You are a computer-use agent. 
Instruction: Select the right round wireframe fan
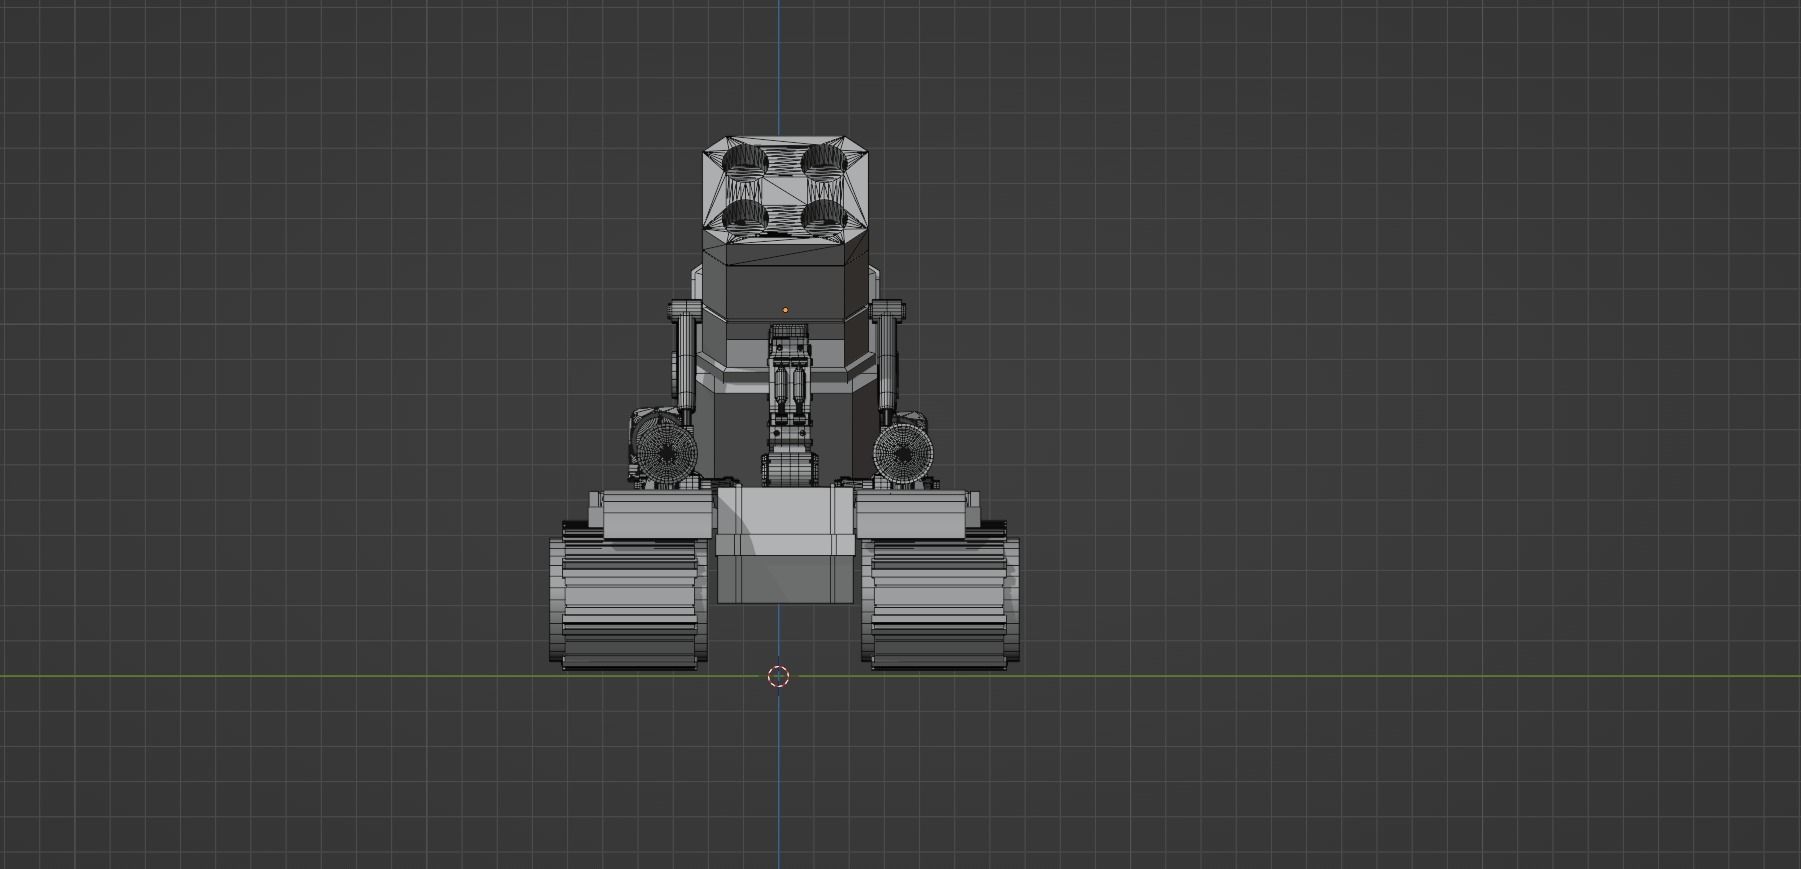[903, 455]
